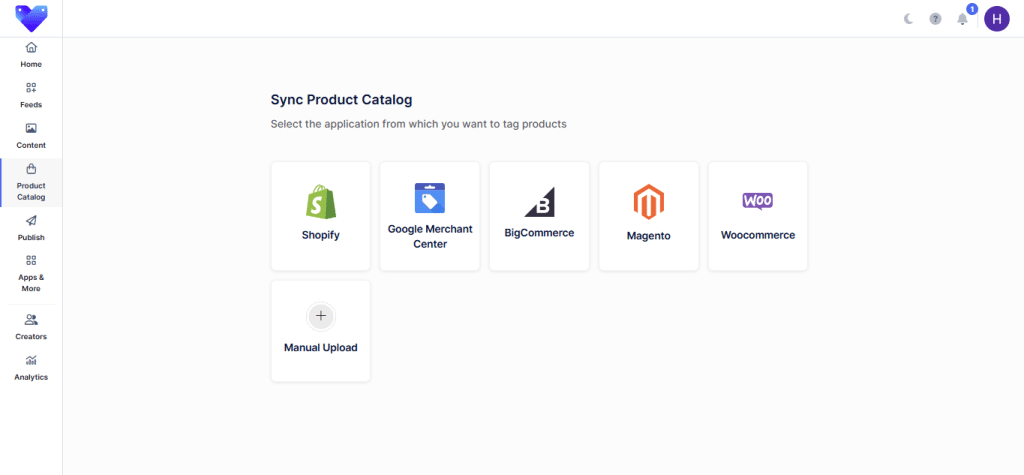Open Publish from the sidebar
This screenshot has width=1024, height=475.
[x=31, y=228]
